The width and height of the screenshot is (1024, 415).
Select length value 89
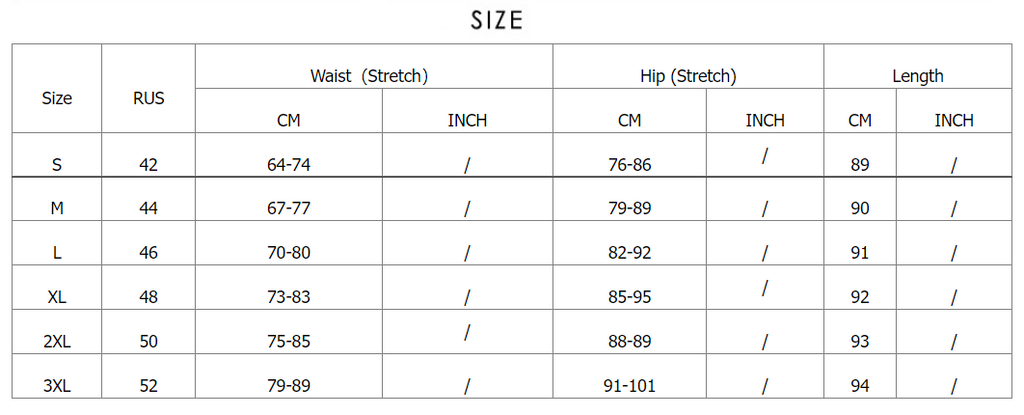pos(860,165)
